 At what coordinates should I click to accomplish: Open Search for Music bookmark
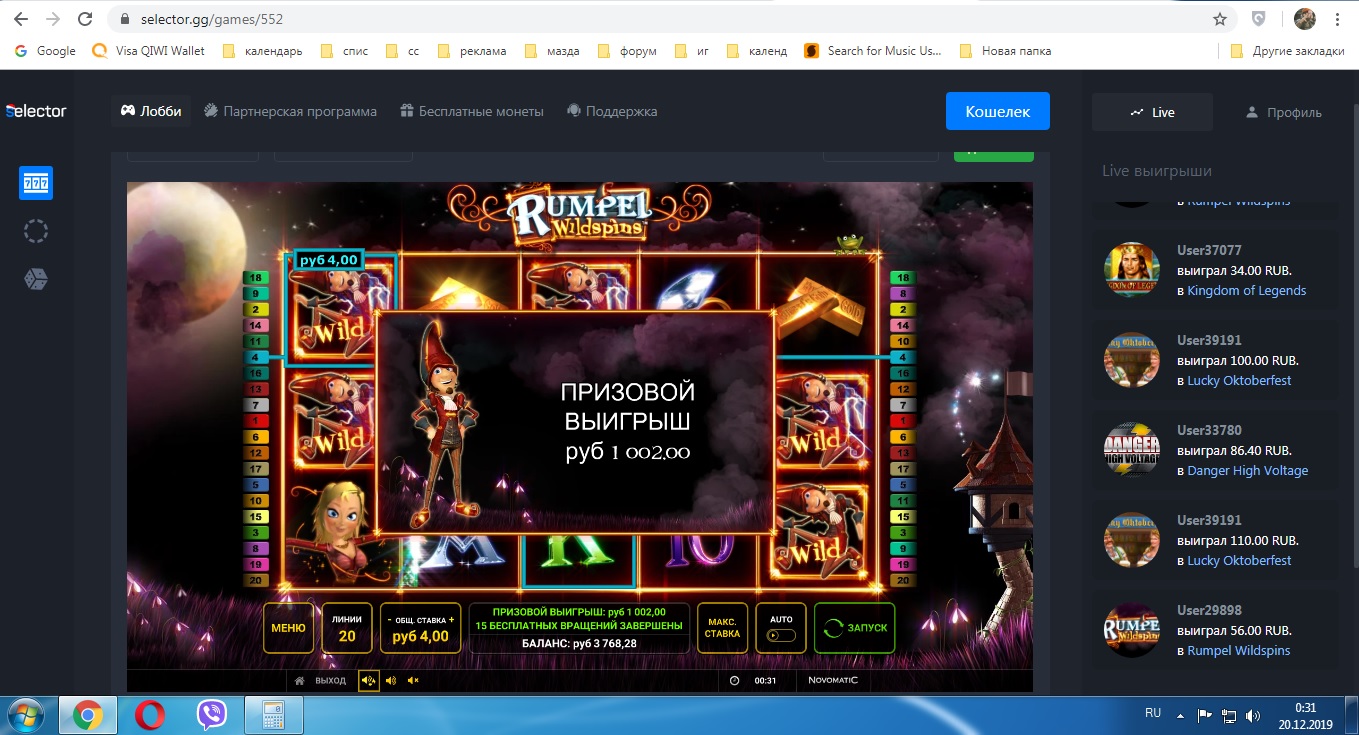click(x=873, y=51)
